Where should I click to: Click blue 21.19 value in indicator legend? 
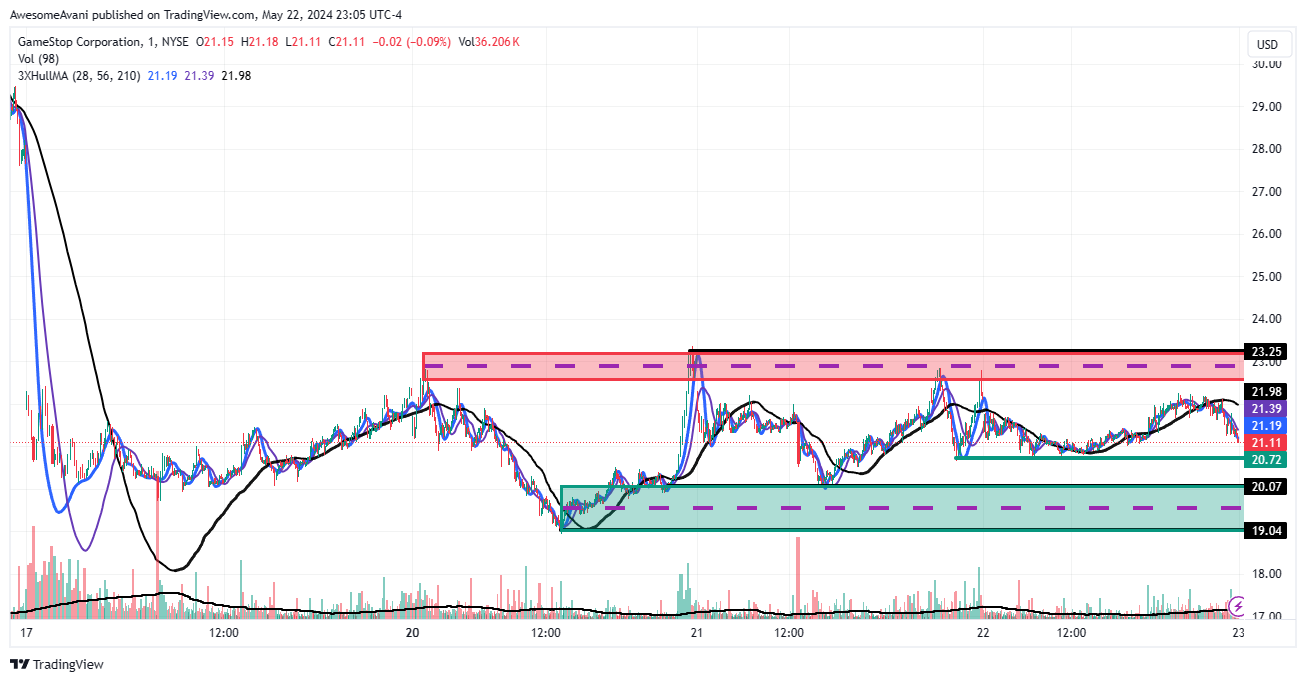pos(163,76)
